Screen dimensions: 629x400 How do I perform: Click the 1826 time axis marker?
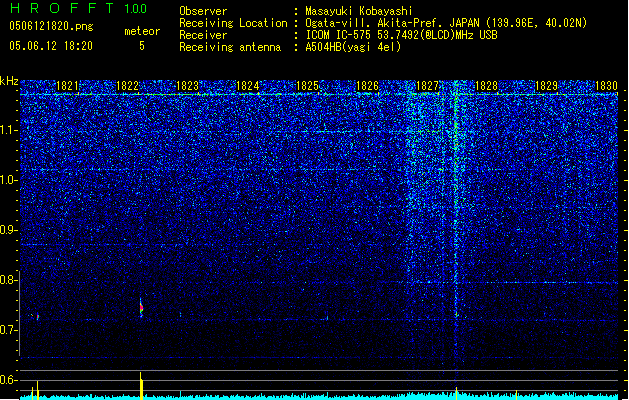click(x=367, y=86)
